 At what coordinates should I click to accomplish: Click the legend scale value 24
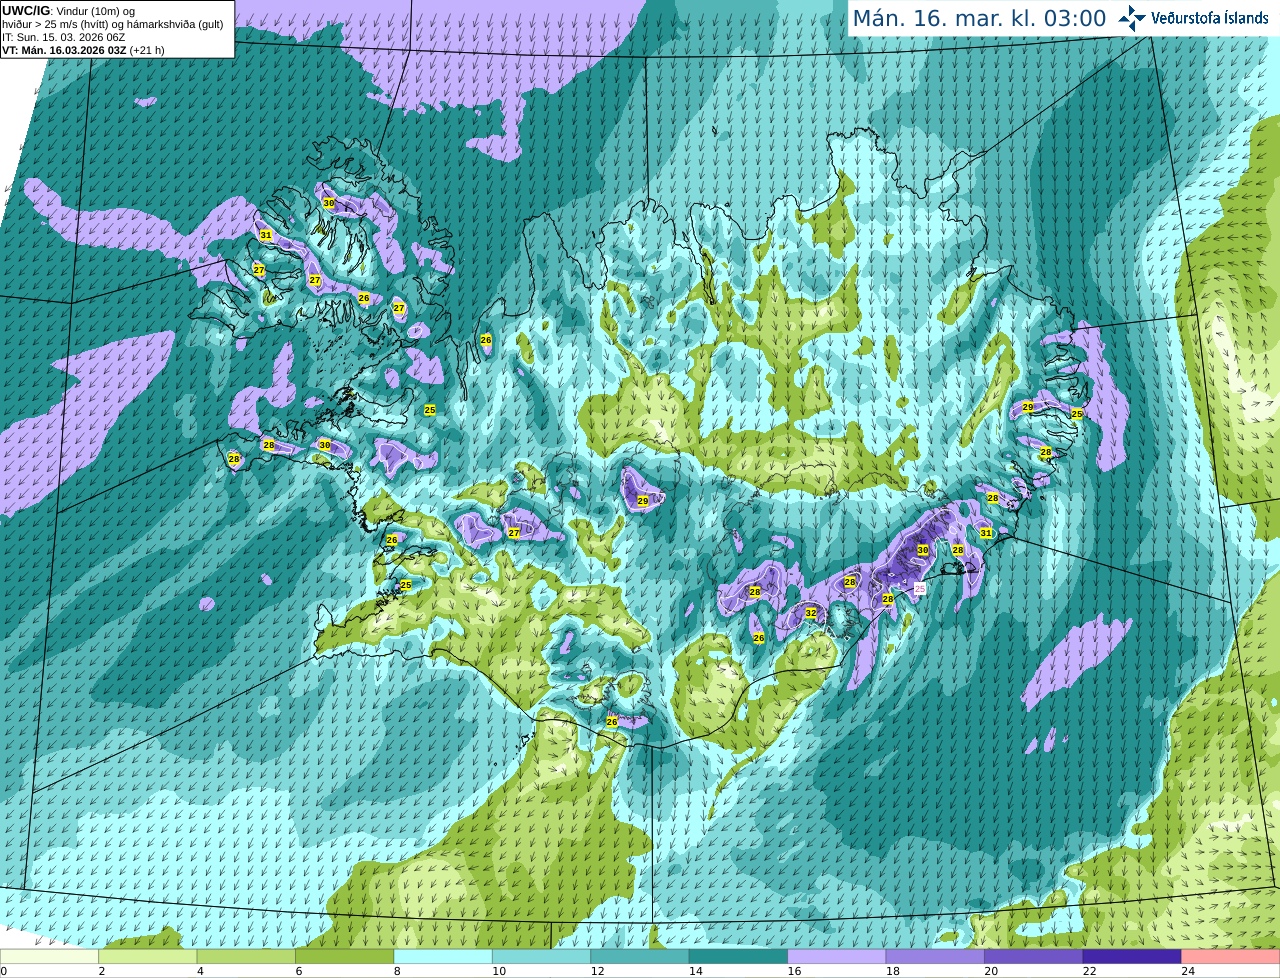click(x=1188, y=971)
